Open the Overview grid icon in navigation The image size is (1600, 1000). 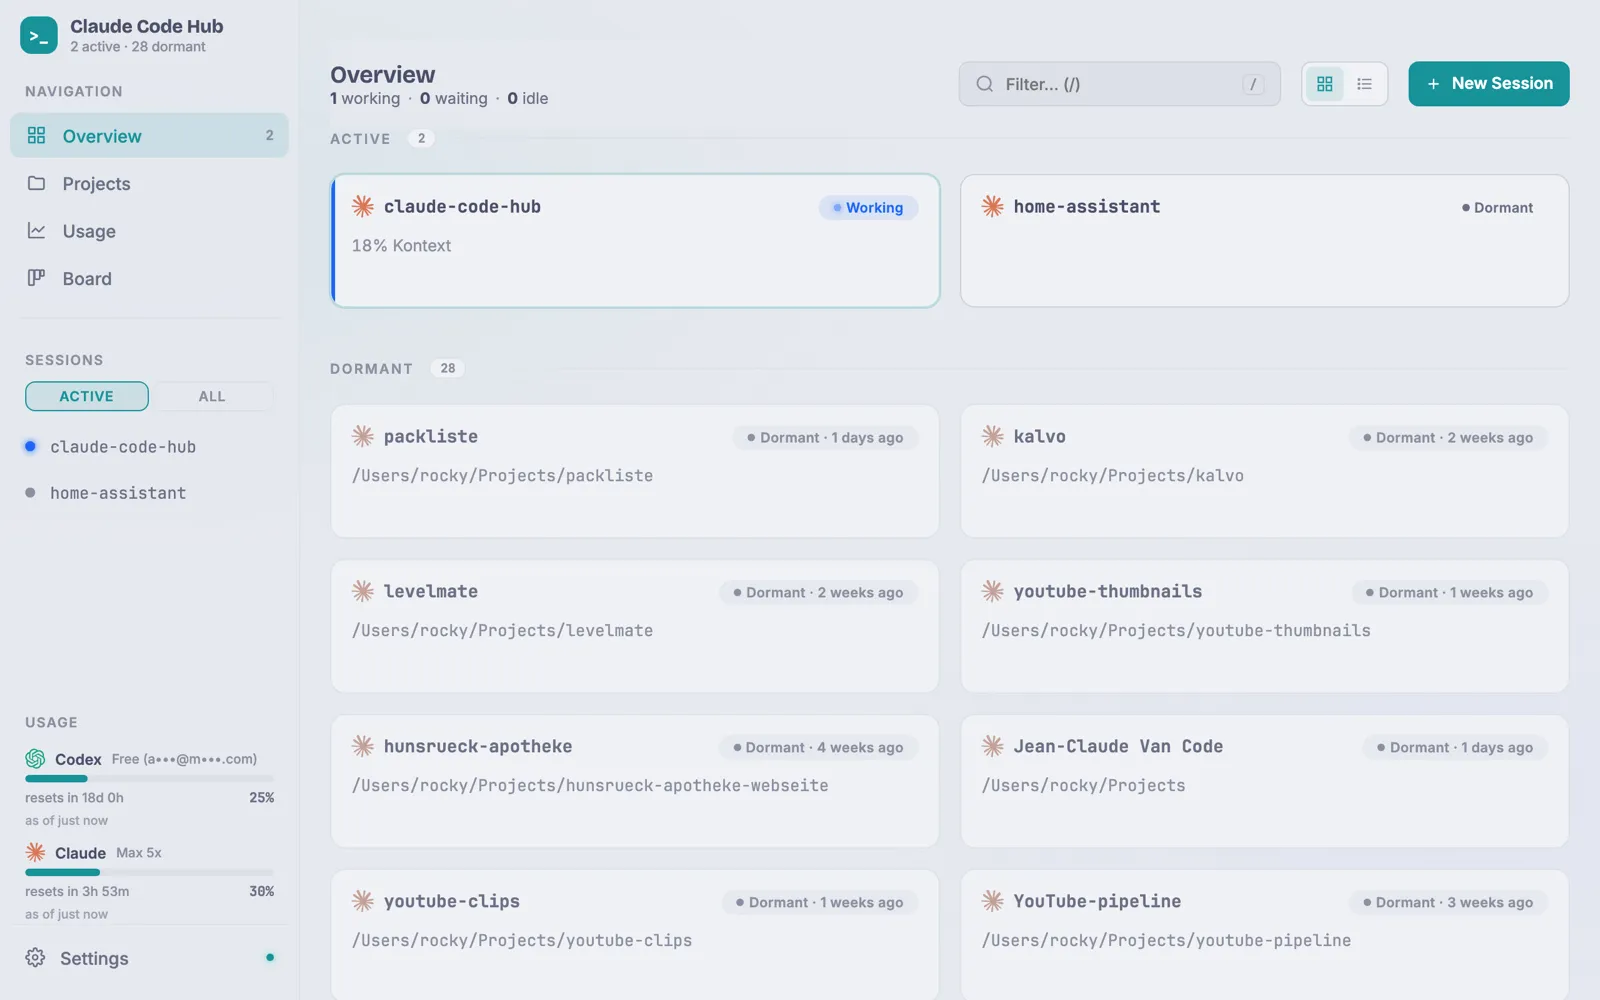(36, 135)
